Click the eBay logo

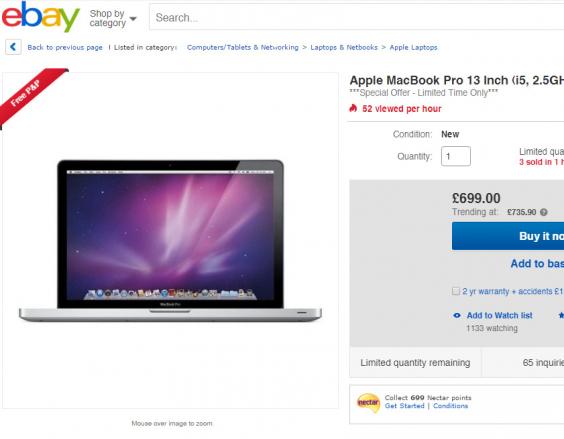pos(40,17)
